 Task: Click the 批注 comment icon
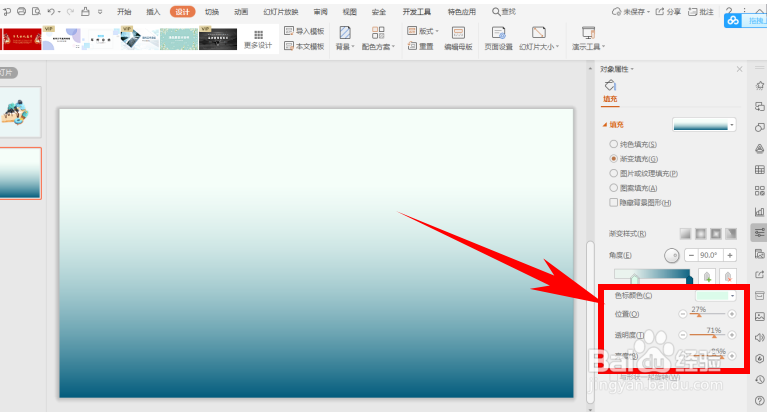[x=693, y=11]
